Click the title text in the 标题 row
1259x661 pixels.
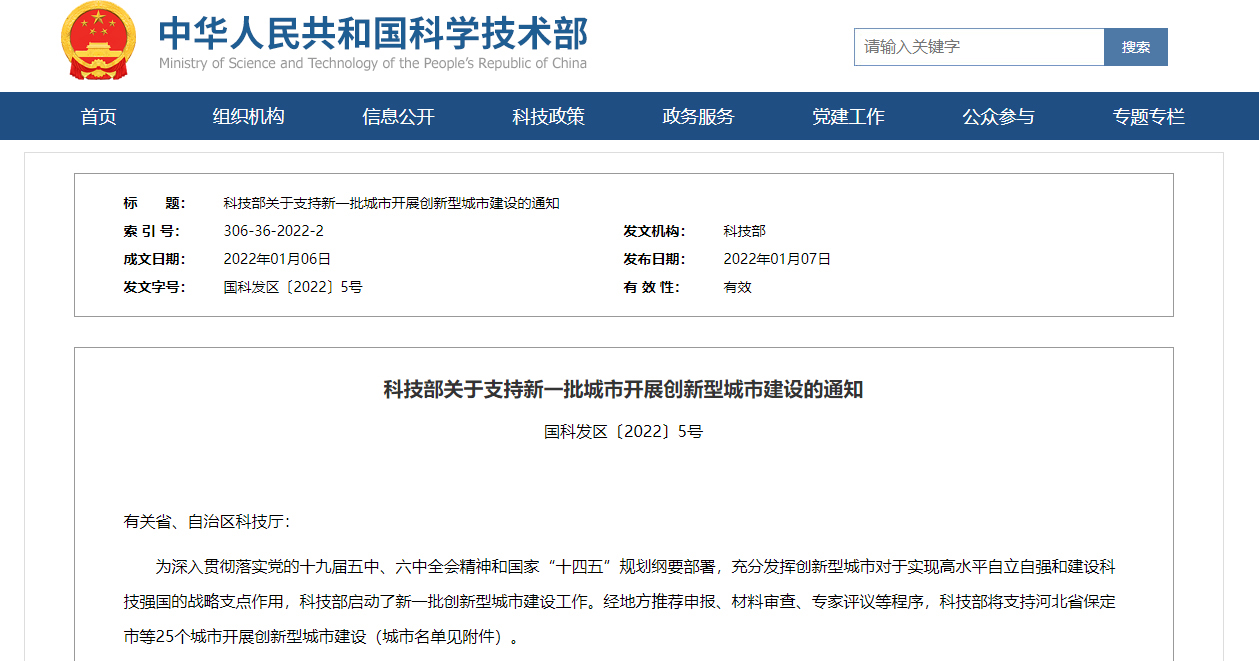[391, 203]
